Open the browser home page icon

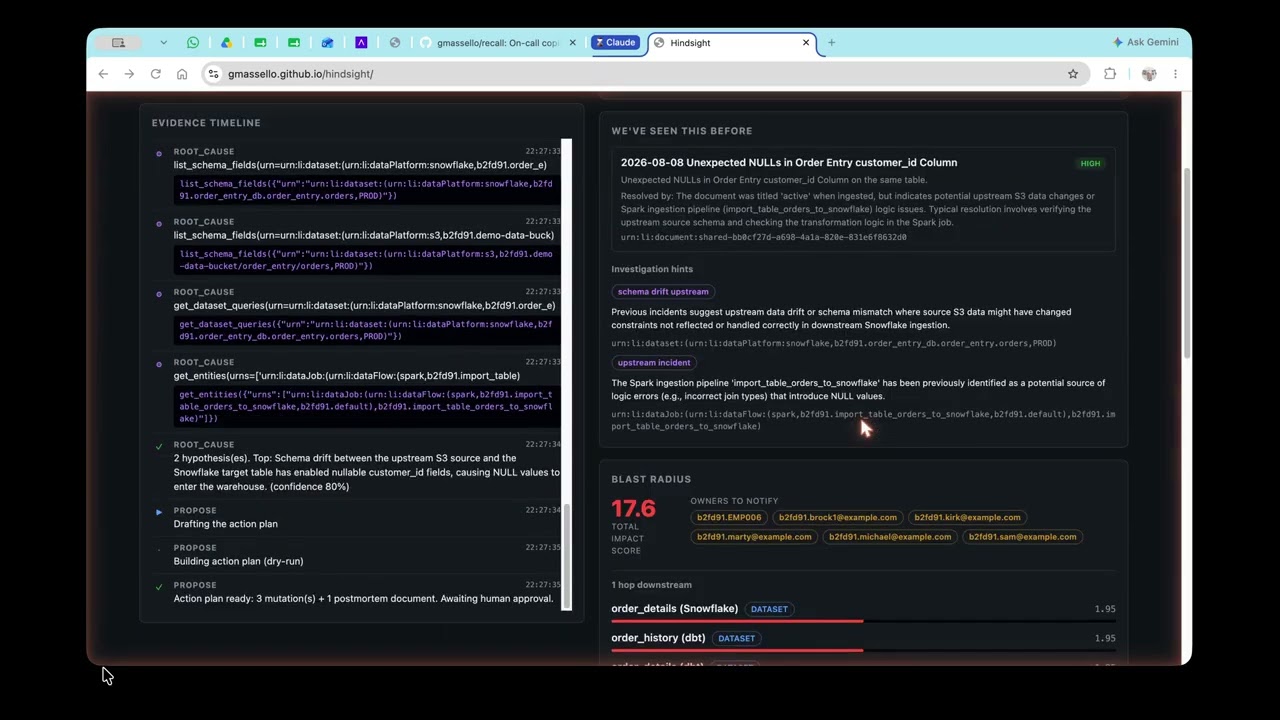tap(182, 74)
